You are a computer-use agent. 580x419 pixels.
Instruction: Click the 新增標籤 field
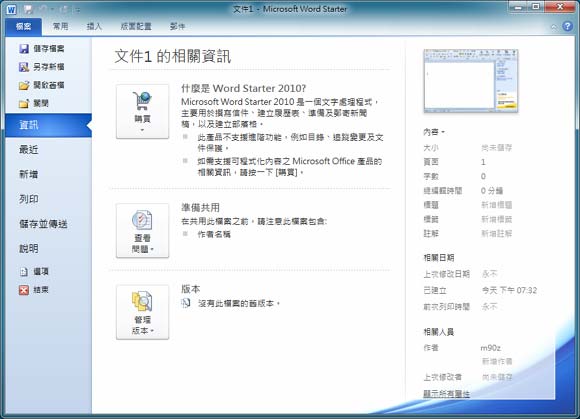point(496,219)
